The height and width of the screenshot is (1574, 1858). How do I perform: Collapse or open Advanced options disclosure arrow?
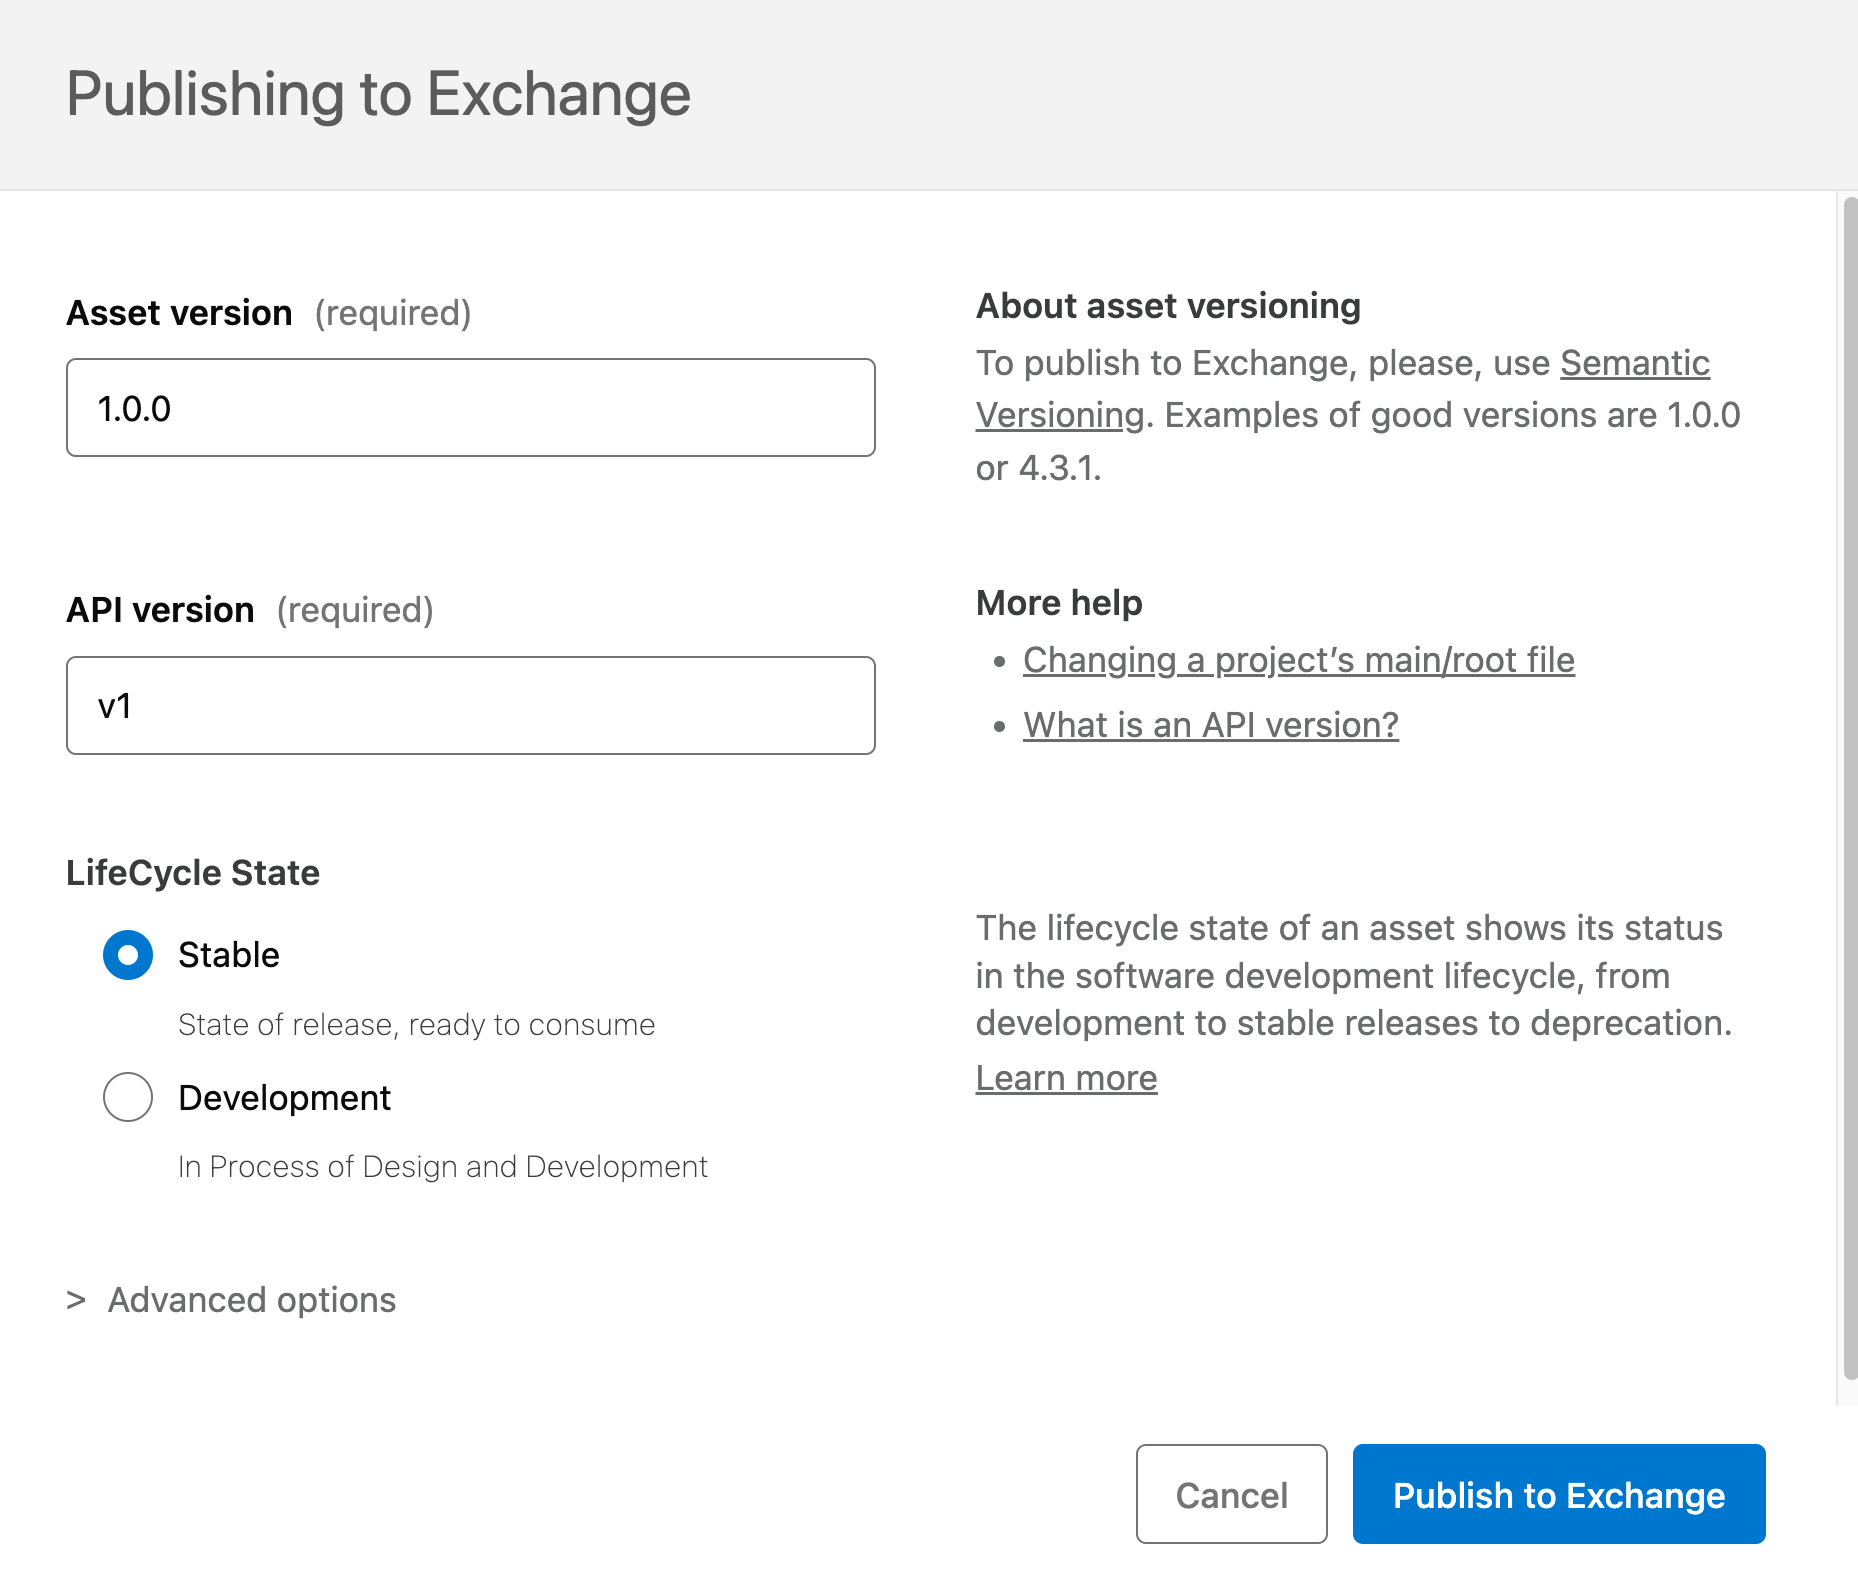[x=77, y=1300]
